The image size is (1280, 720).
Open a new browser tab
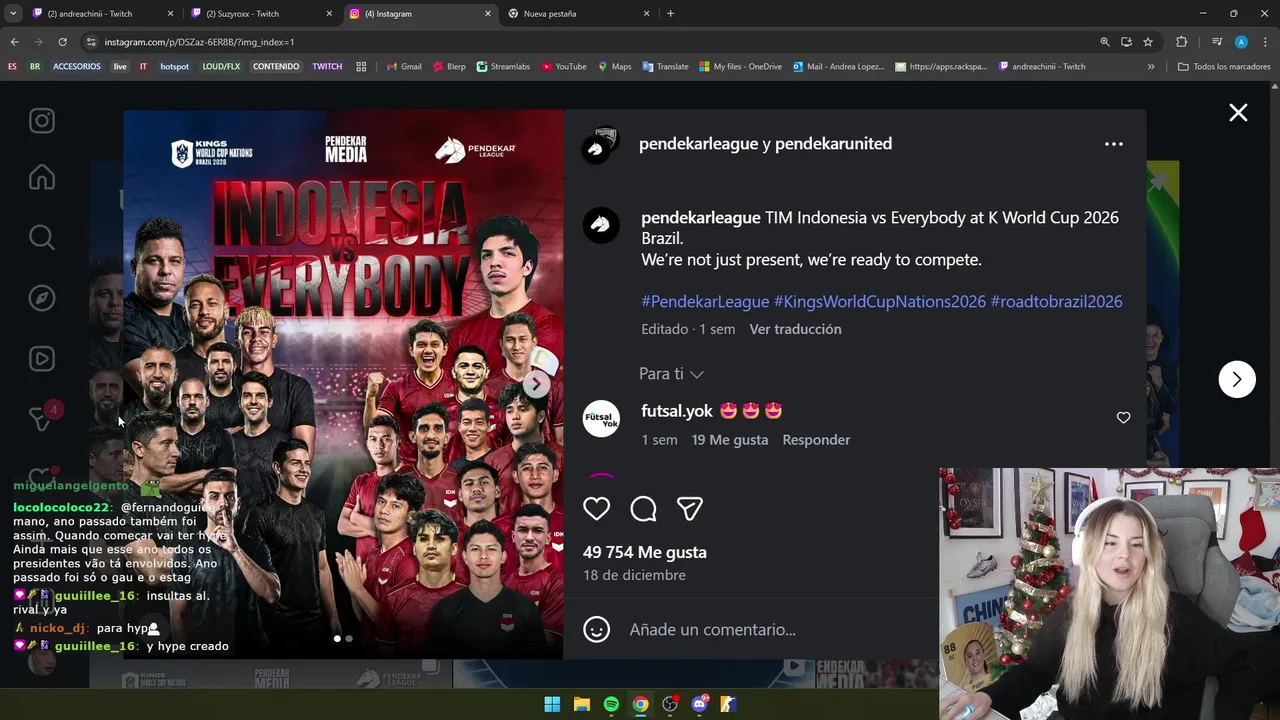pyautogui.click(x=670, y=14)
